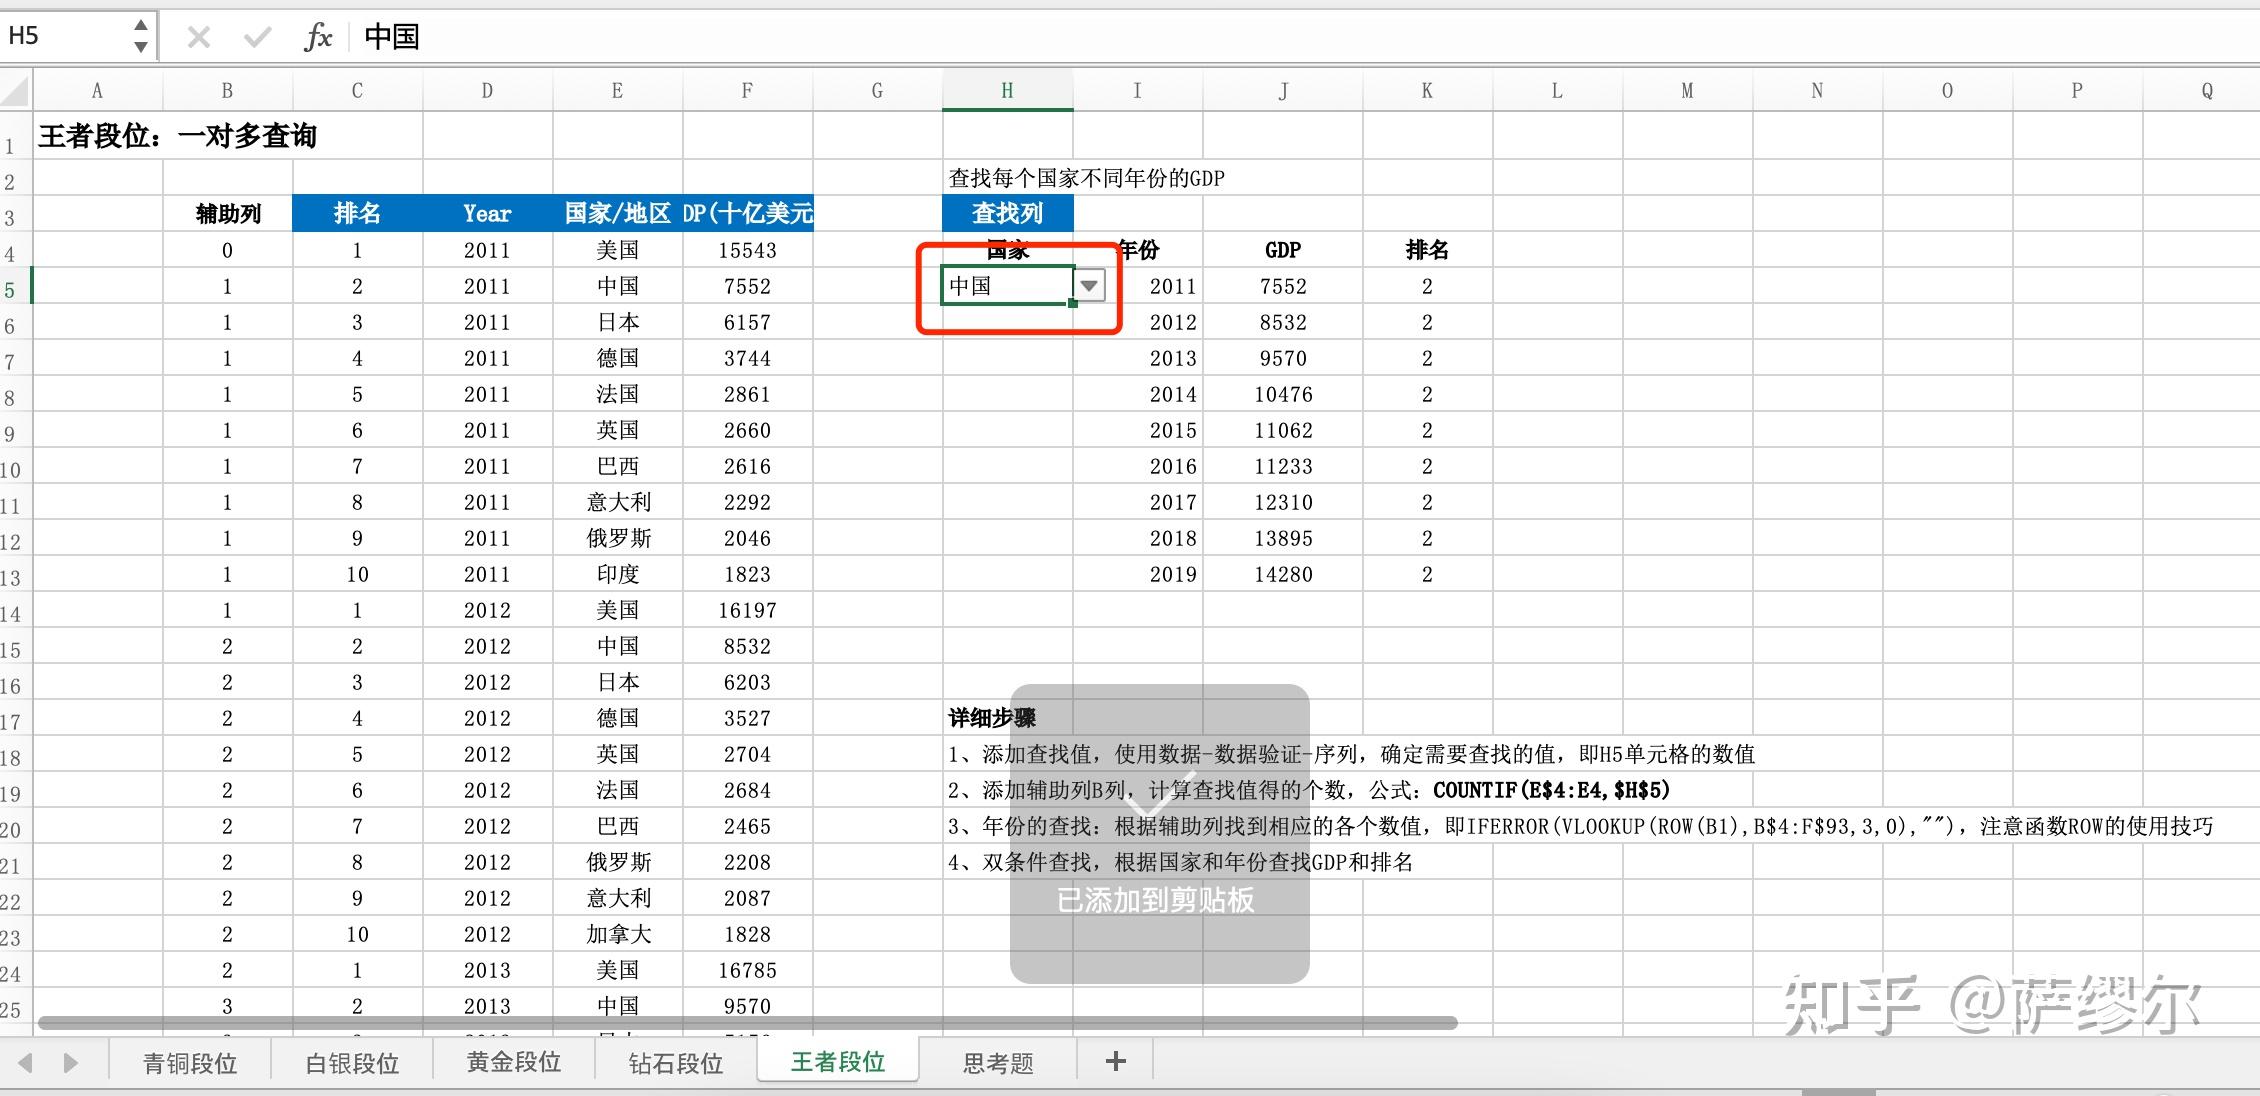Viewport: 2260px width, 1096px height.
Task: Go to the 思考题 sheet tab
Action: pos(998,1062)
